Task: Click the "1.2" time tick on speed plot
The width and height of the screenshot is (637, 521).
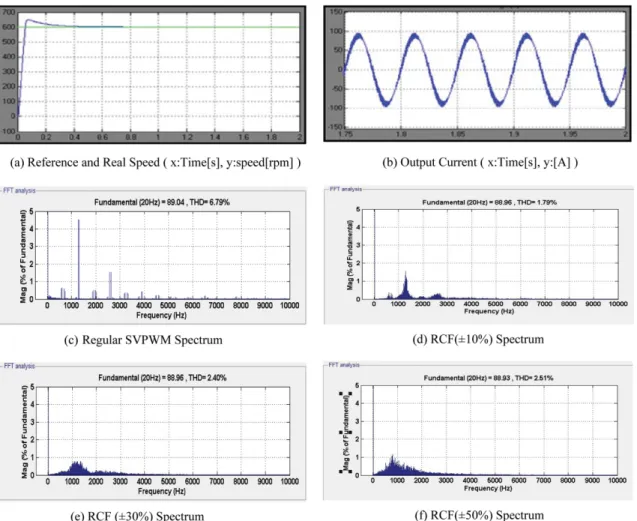Action: (186, 137)
